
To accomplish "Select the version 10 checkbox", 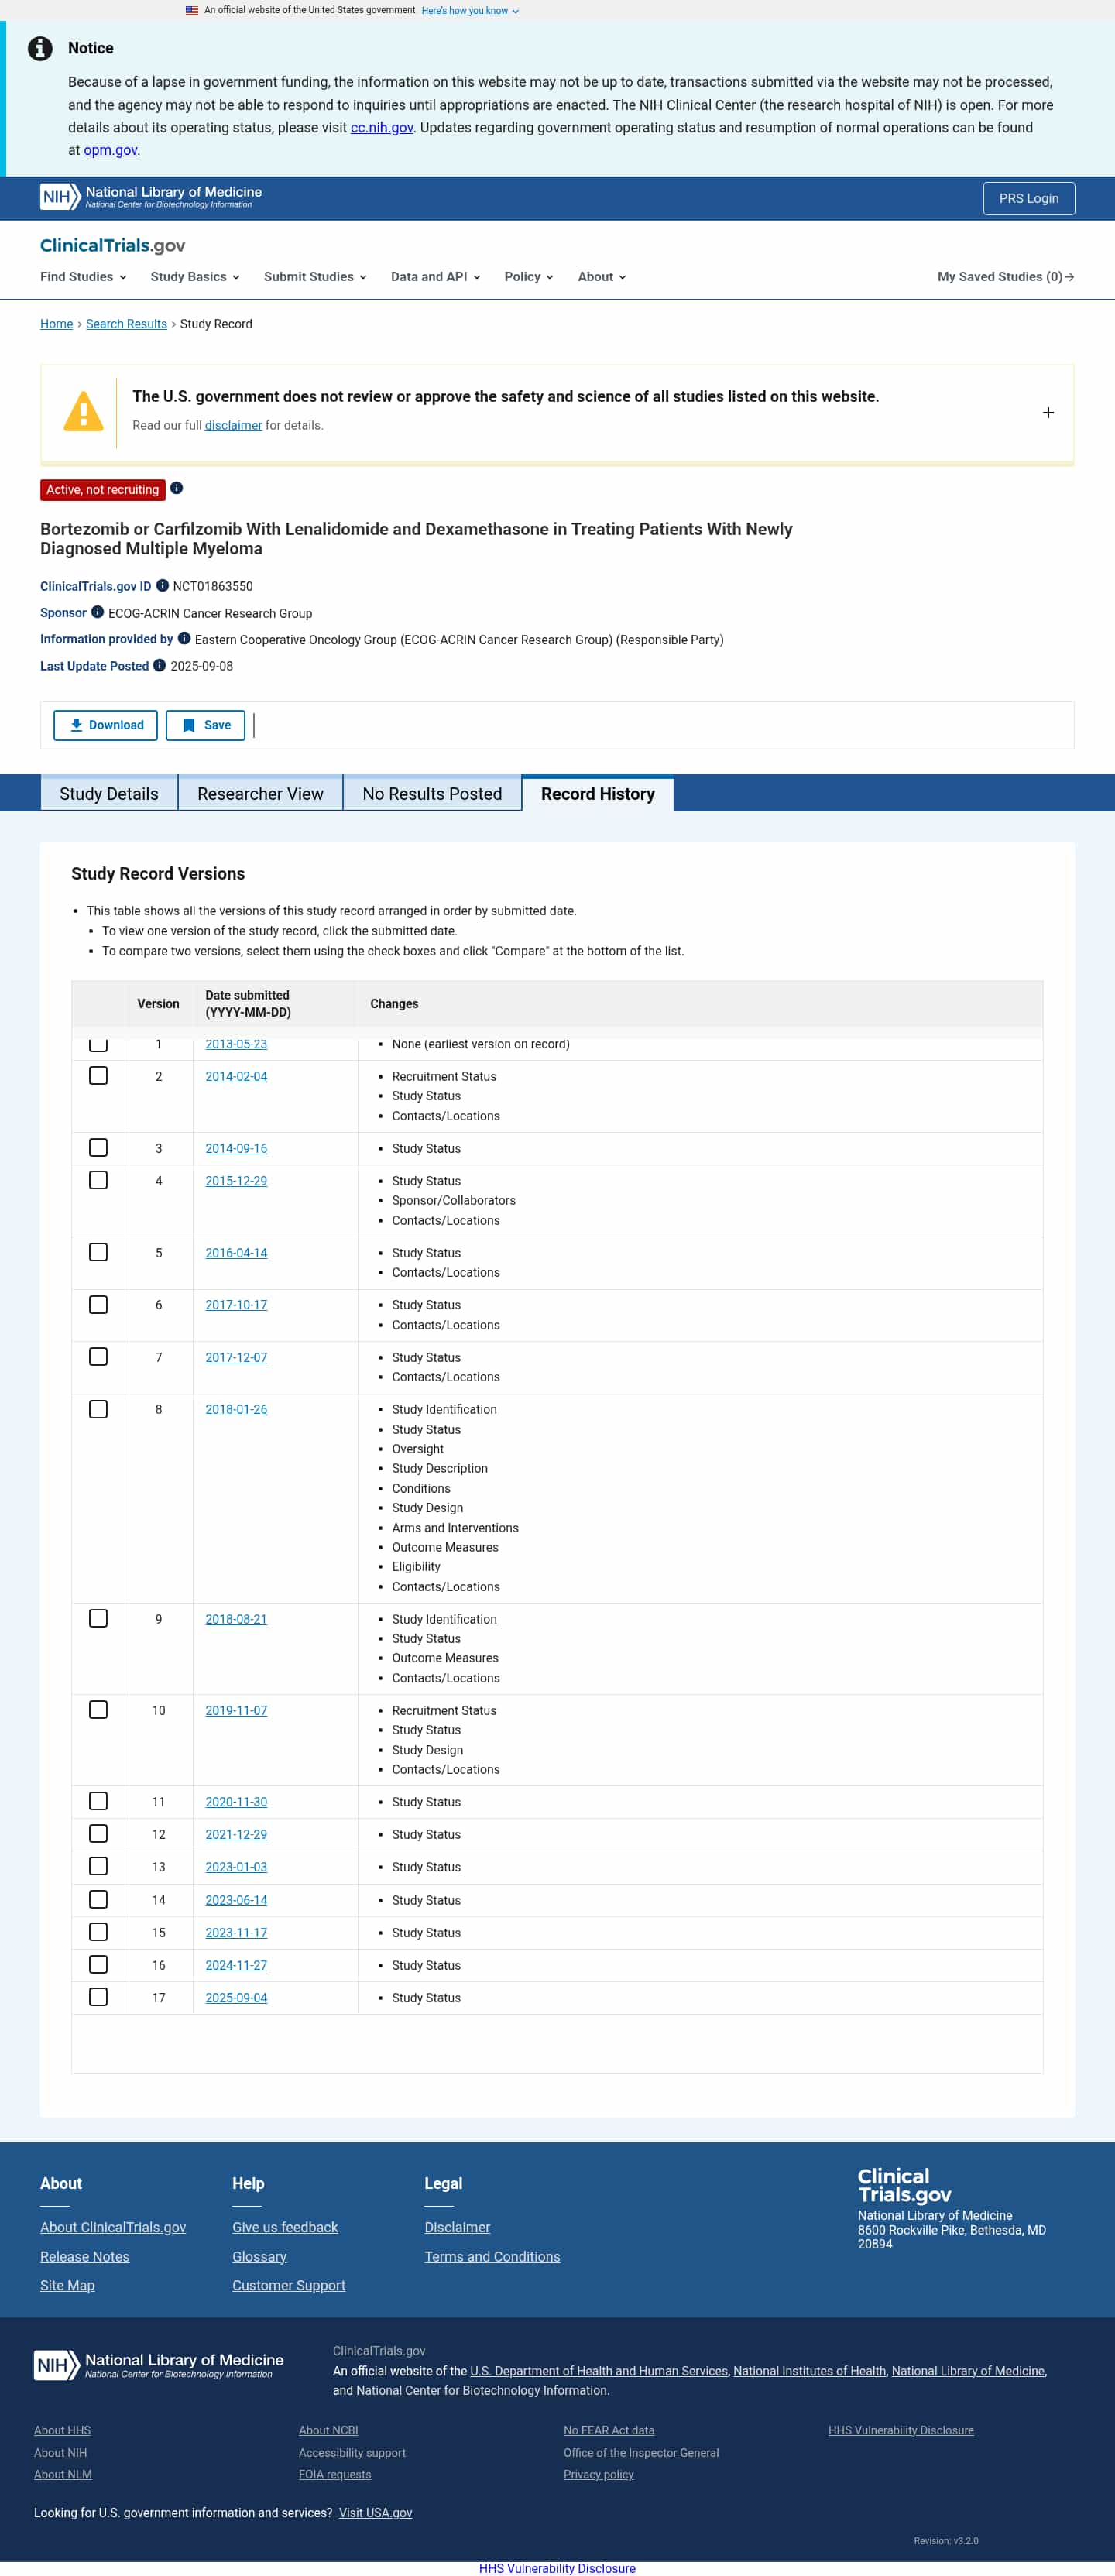I will click(x=98, y=1710).
